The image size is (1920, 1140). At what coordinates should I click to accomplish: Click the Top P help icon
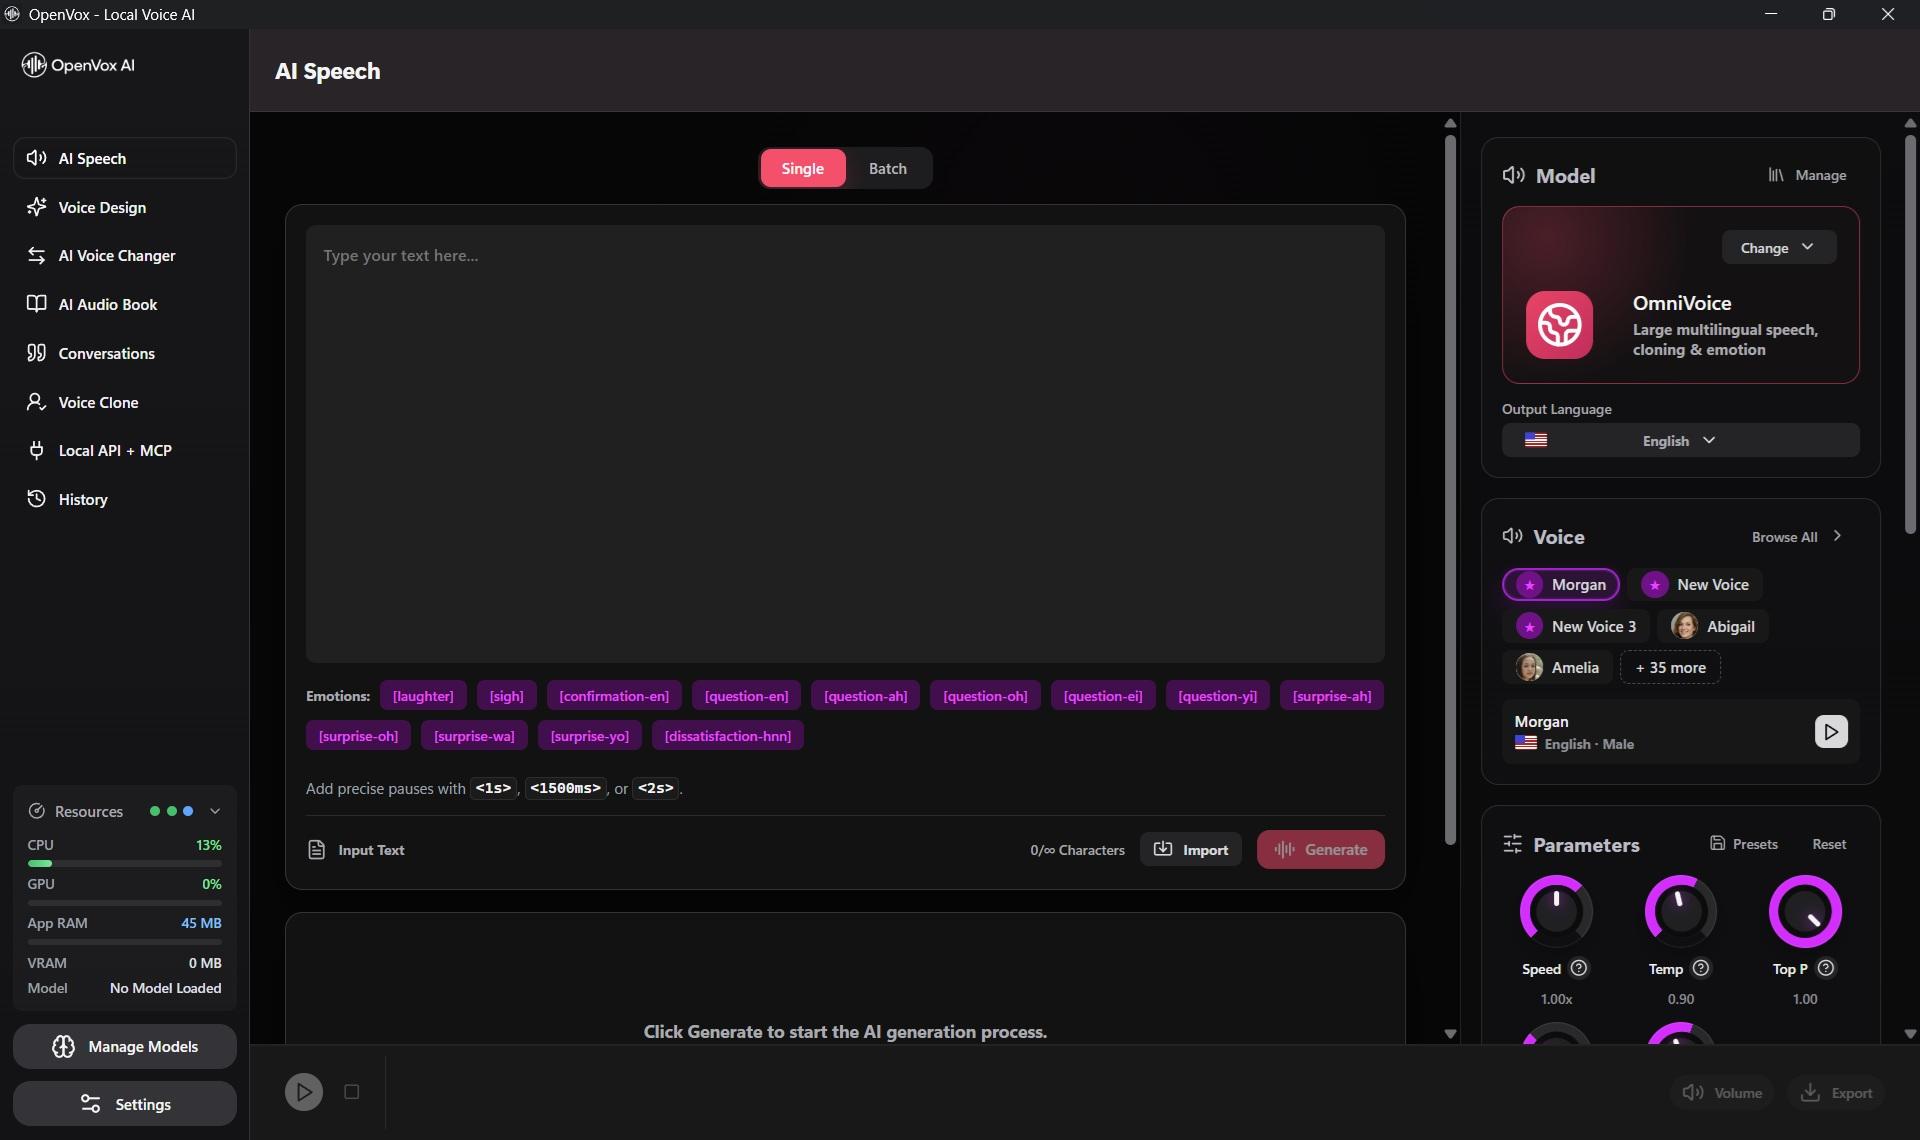[x=1826, y=968]
